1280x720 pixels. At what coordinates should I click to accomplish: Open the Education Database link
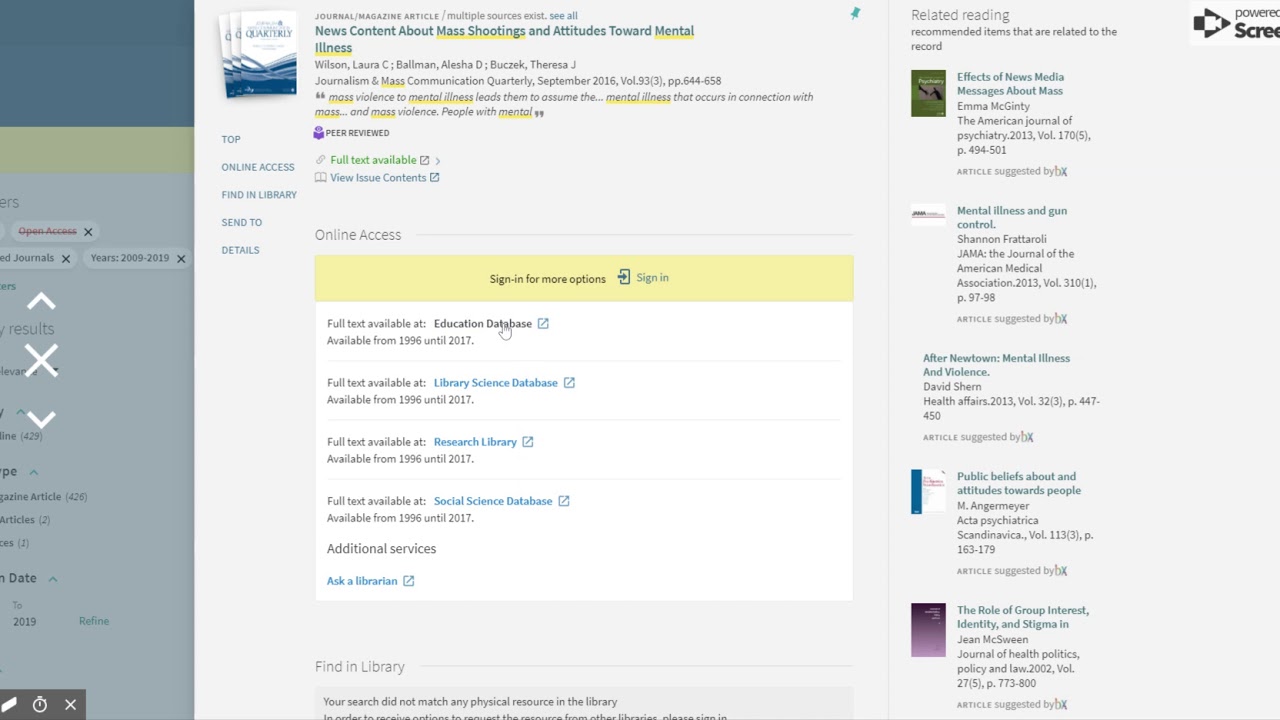pos(483,324)
